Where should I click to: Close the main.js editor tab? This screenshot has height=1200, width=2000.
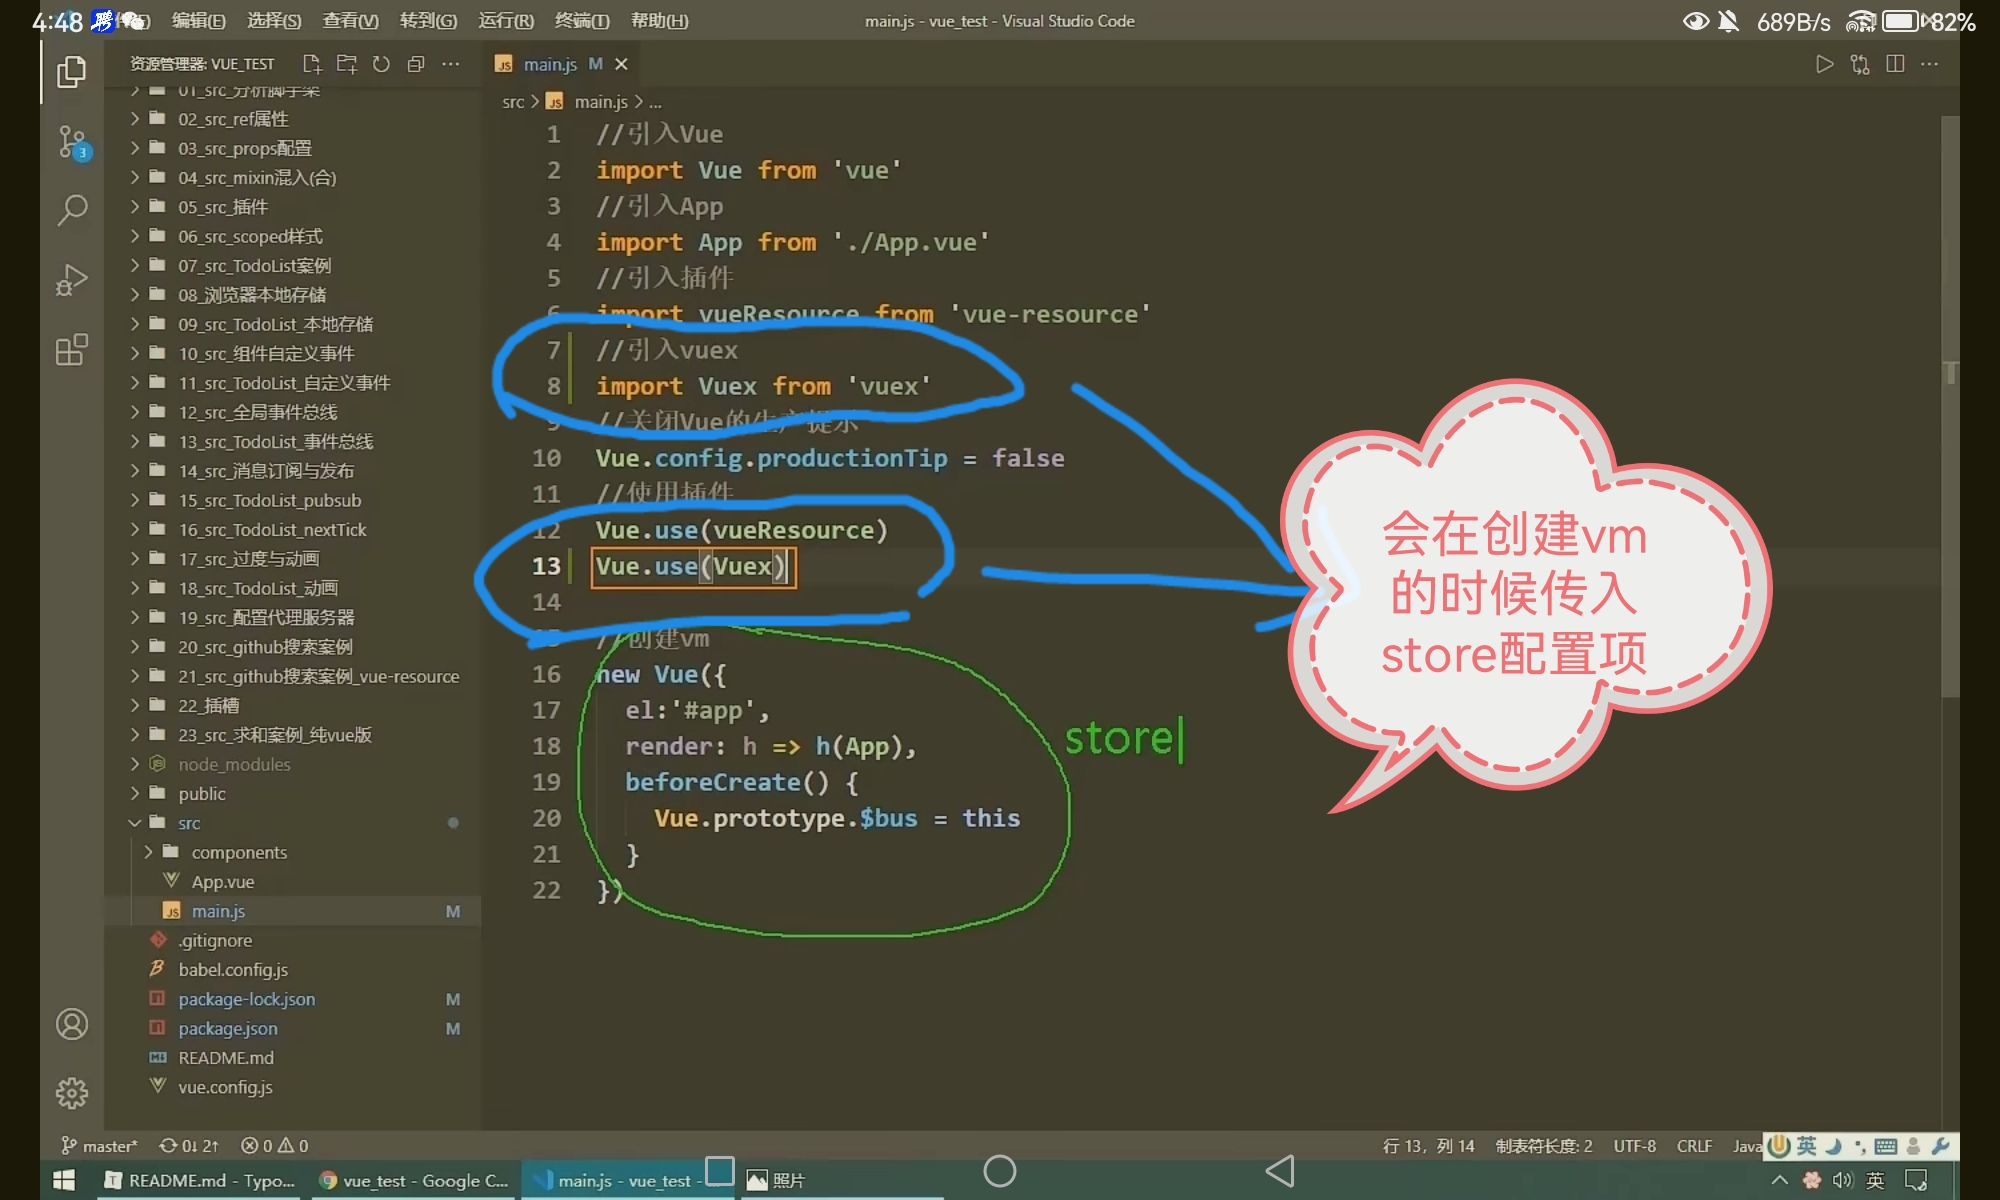click(x=621, y=64)
